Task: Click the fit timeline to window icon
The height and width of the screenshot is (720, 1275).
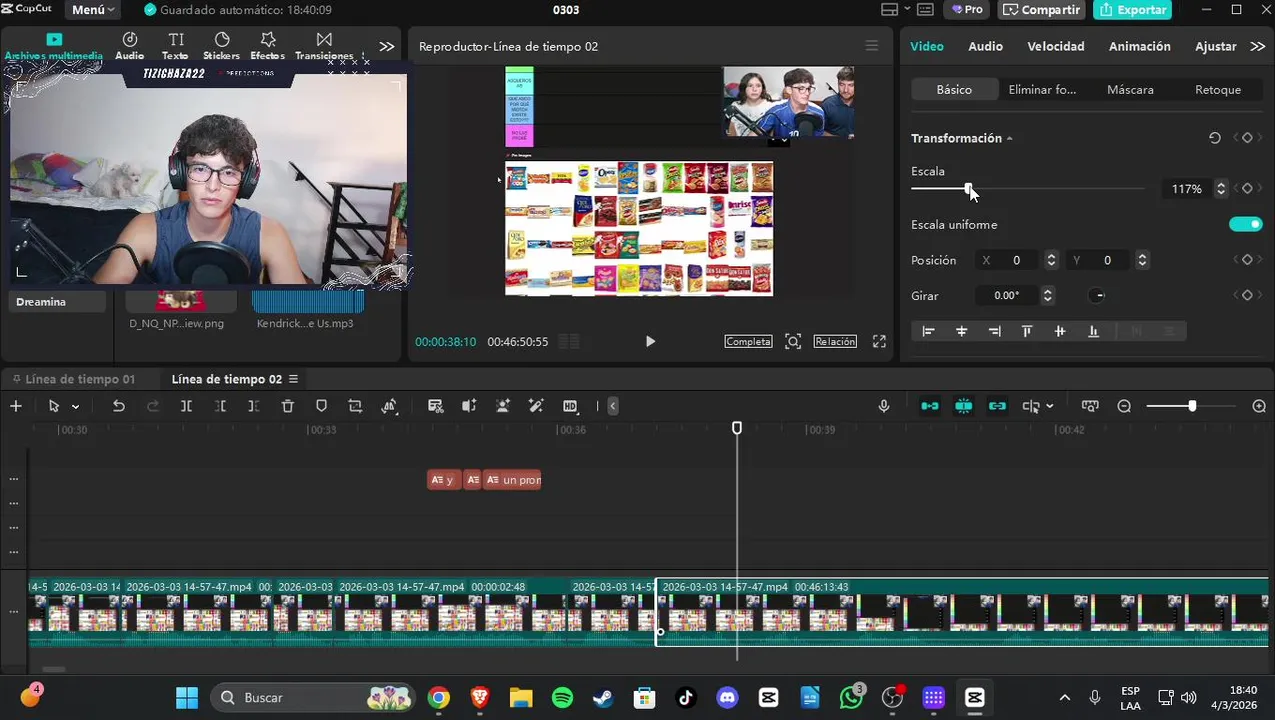Action: pos(1090,406)
